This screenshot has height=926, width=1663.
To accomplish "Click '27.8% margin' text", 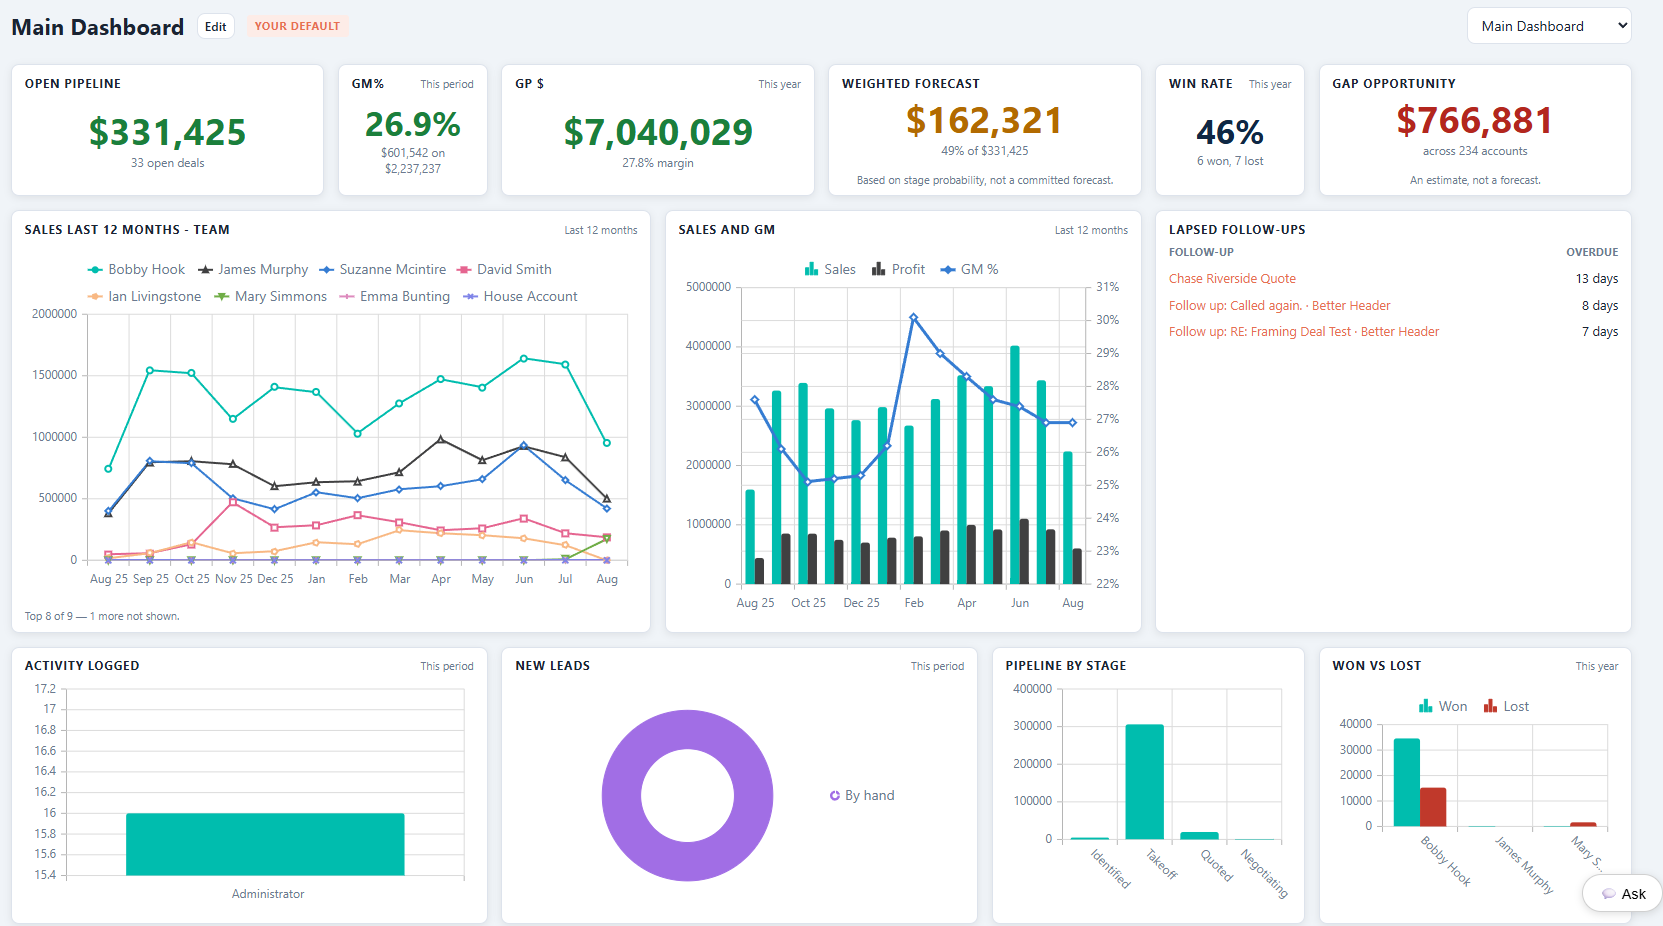I will pos(658,163).
